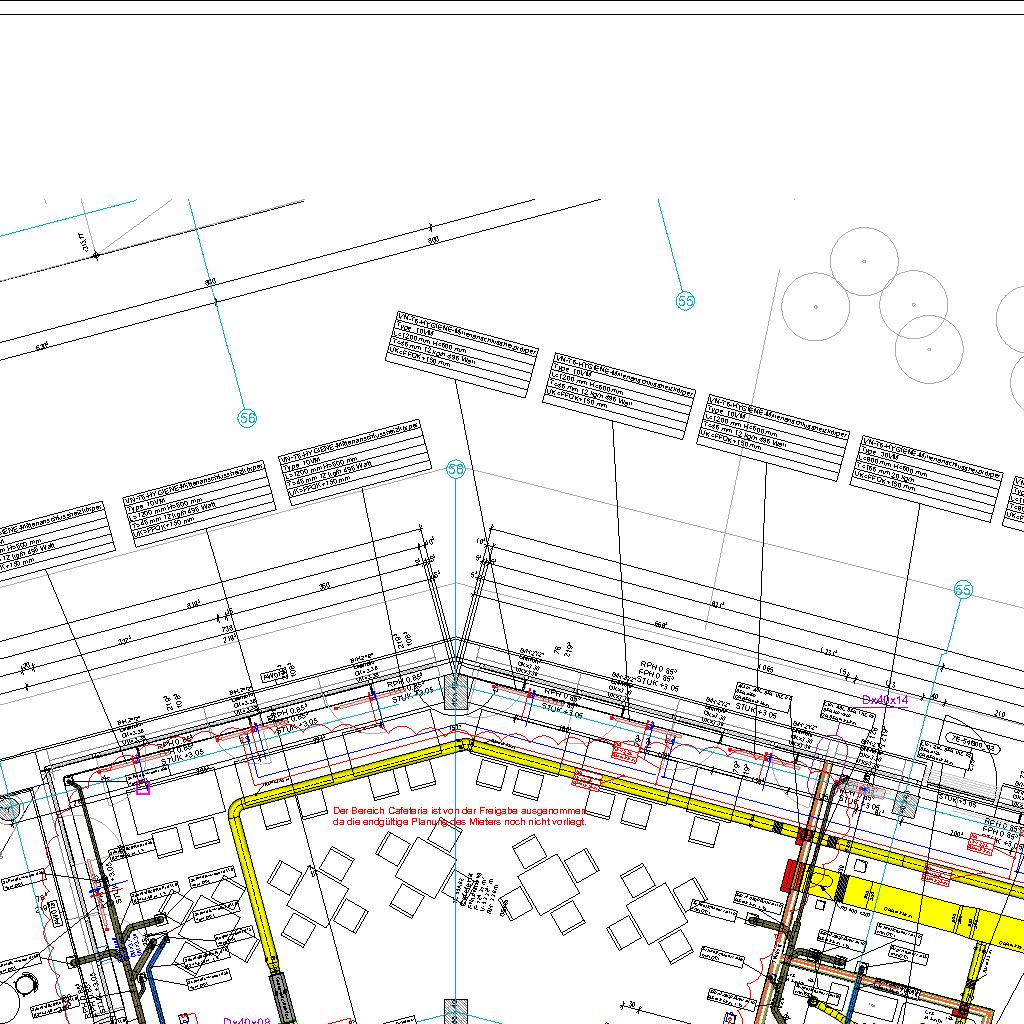Select axis bubble 56 atop the vertical cyan line
Image resolution: width=1024 pixels, height=1024 pixels.
(x=456, y=469)
